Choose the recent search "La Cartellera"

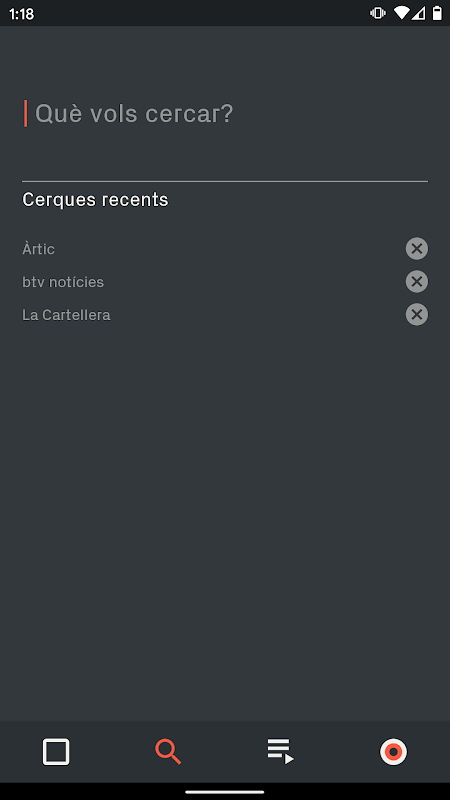[66, 315]
